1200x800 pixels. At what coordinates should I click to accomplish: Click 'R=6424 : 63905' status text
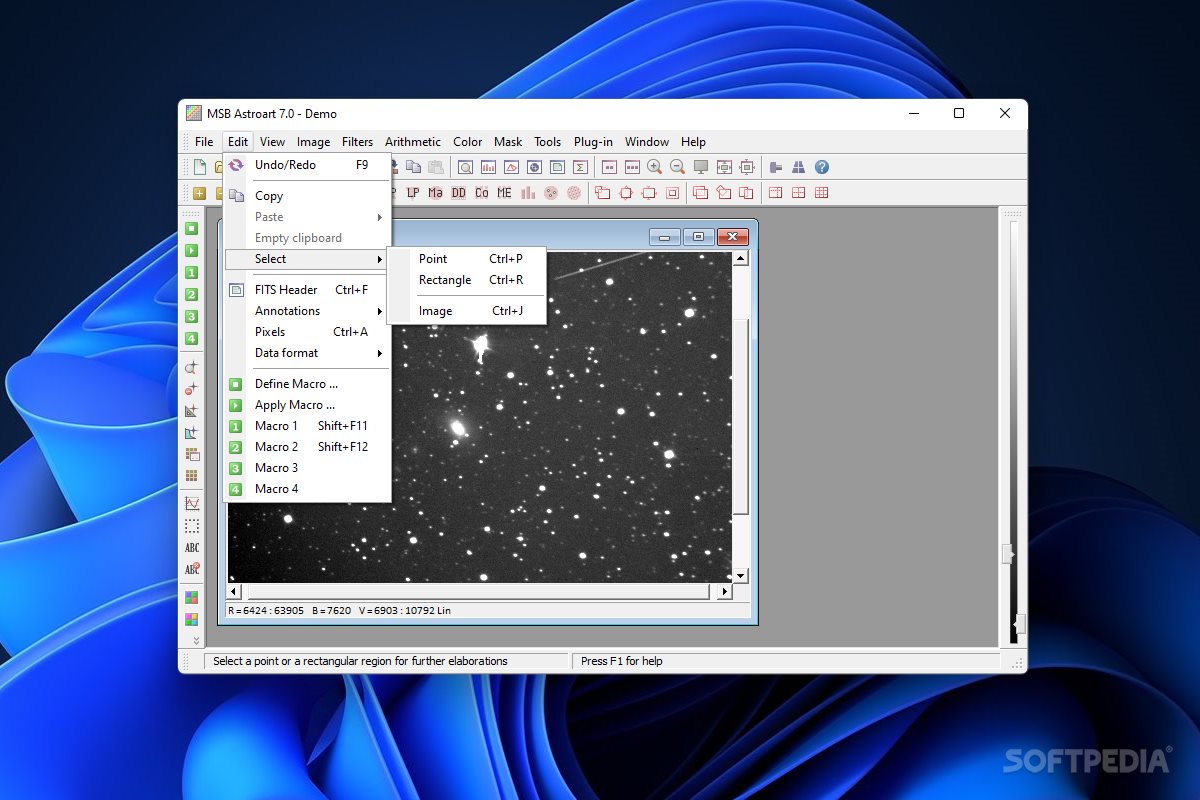(266, 610)
